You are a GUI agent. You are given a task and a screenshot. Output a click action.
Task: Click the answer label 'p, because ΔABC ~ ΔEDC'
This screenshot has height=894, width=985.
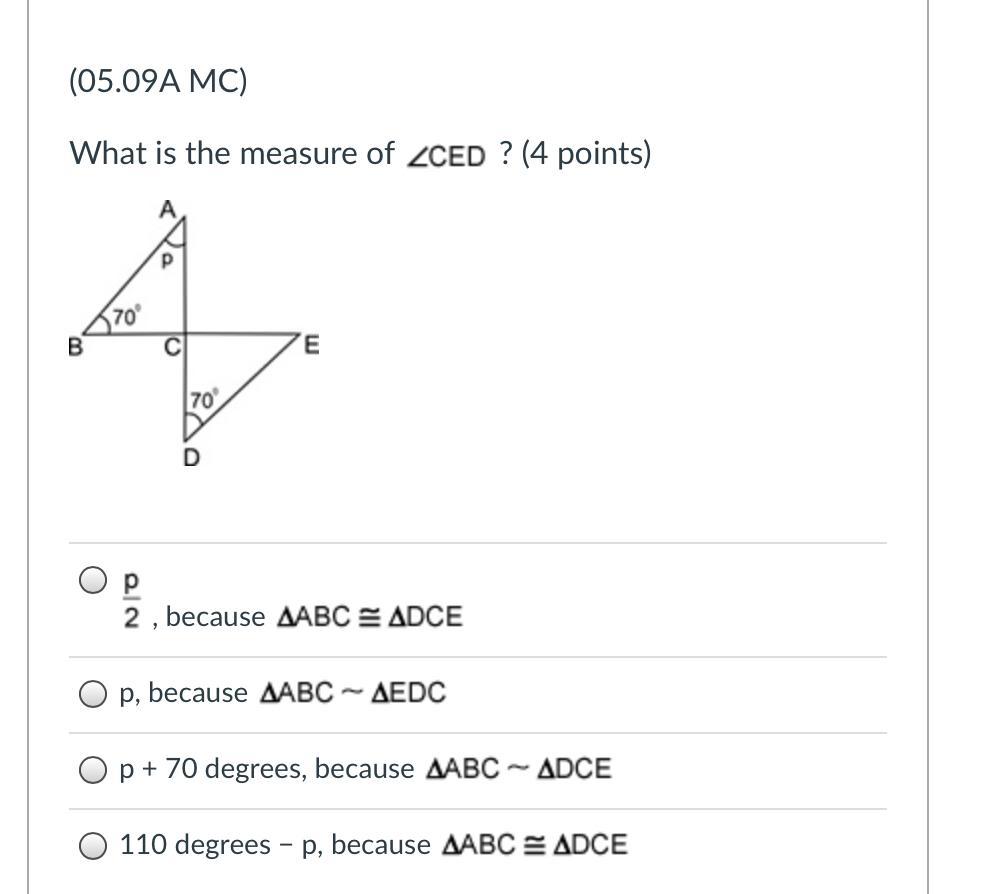click(283, 693)
